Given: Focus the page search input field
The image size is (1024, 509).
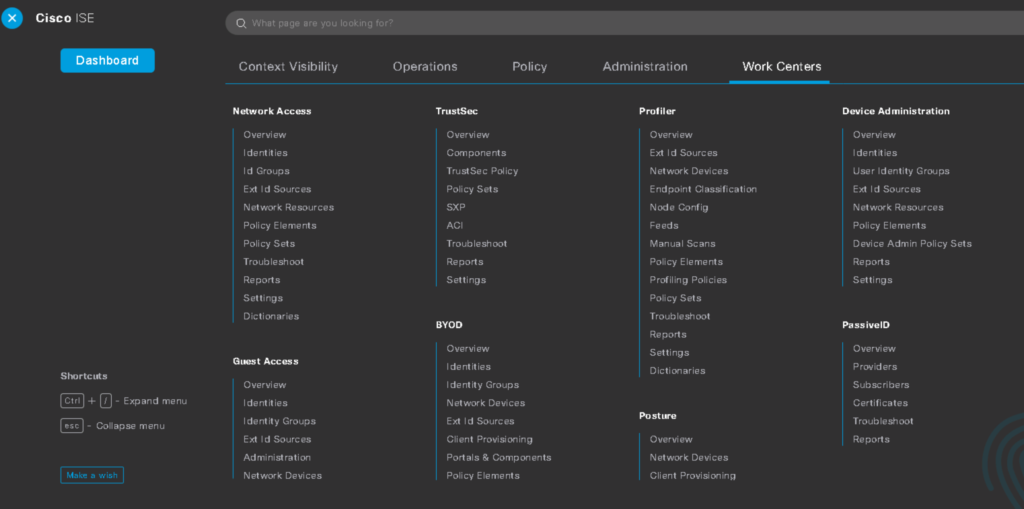Looking at the screenshot, I should click(600, 23).
